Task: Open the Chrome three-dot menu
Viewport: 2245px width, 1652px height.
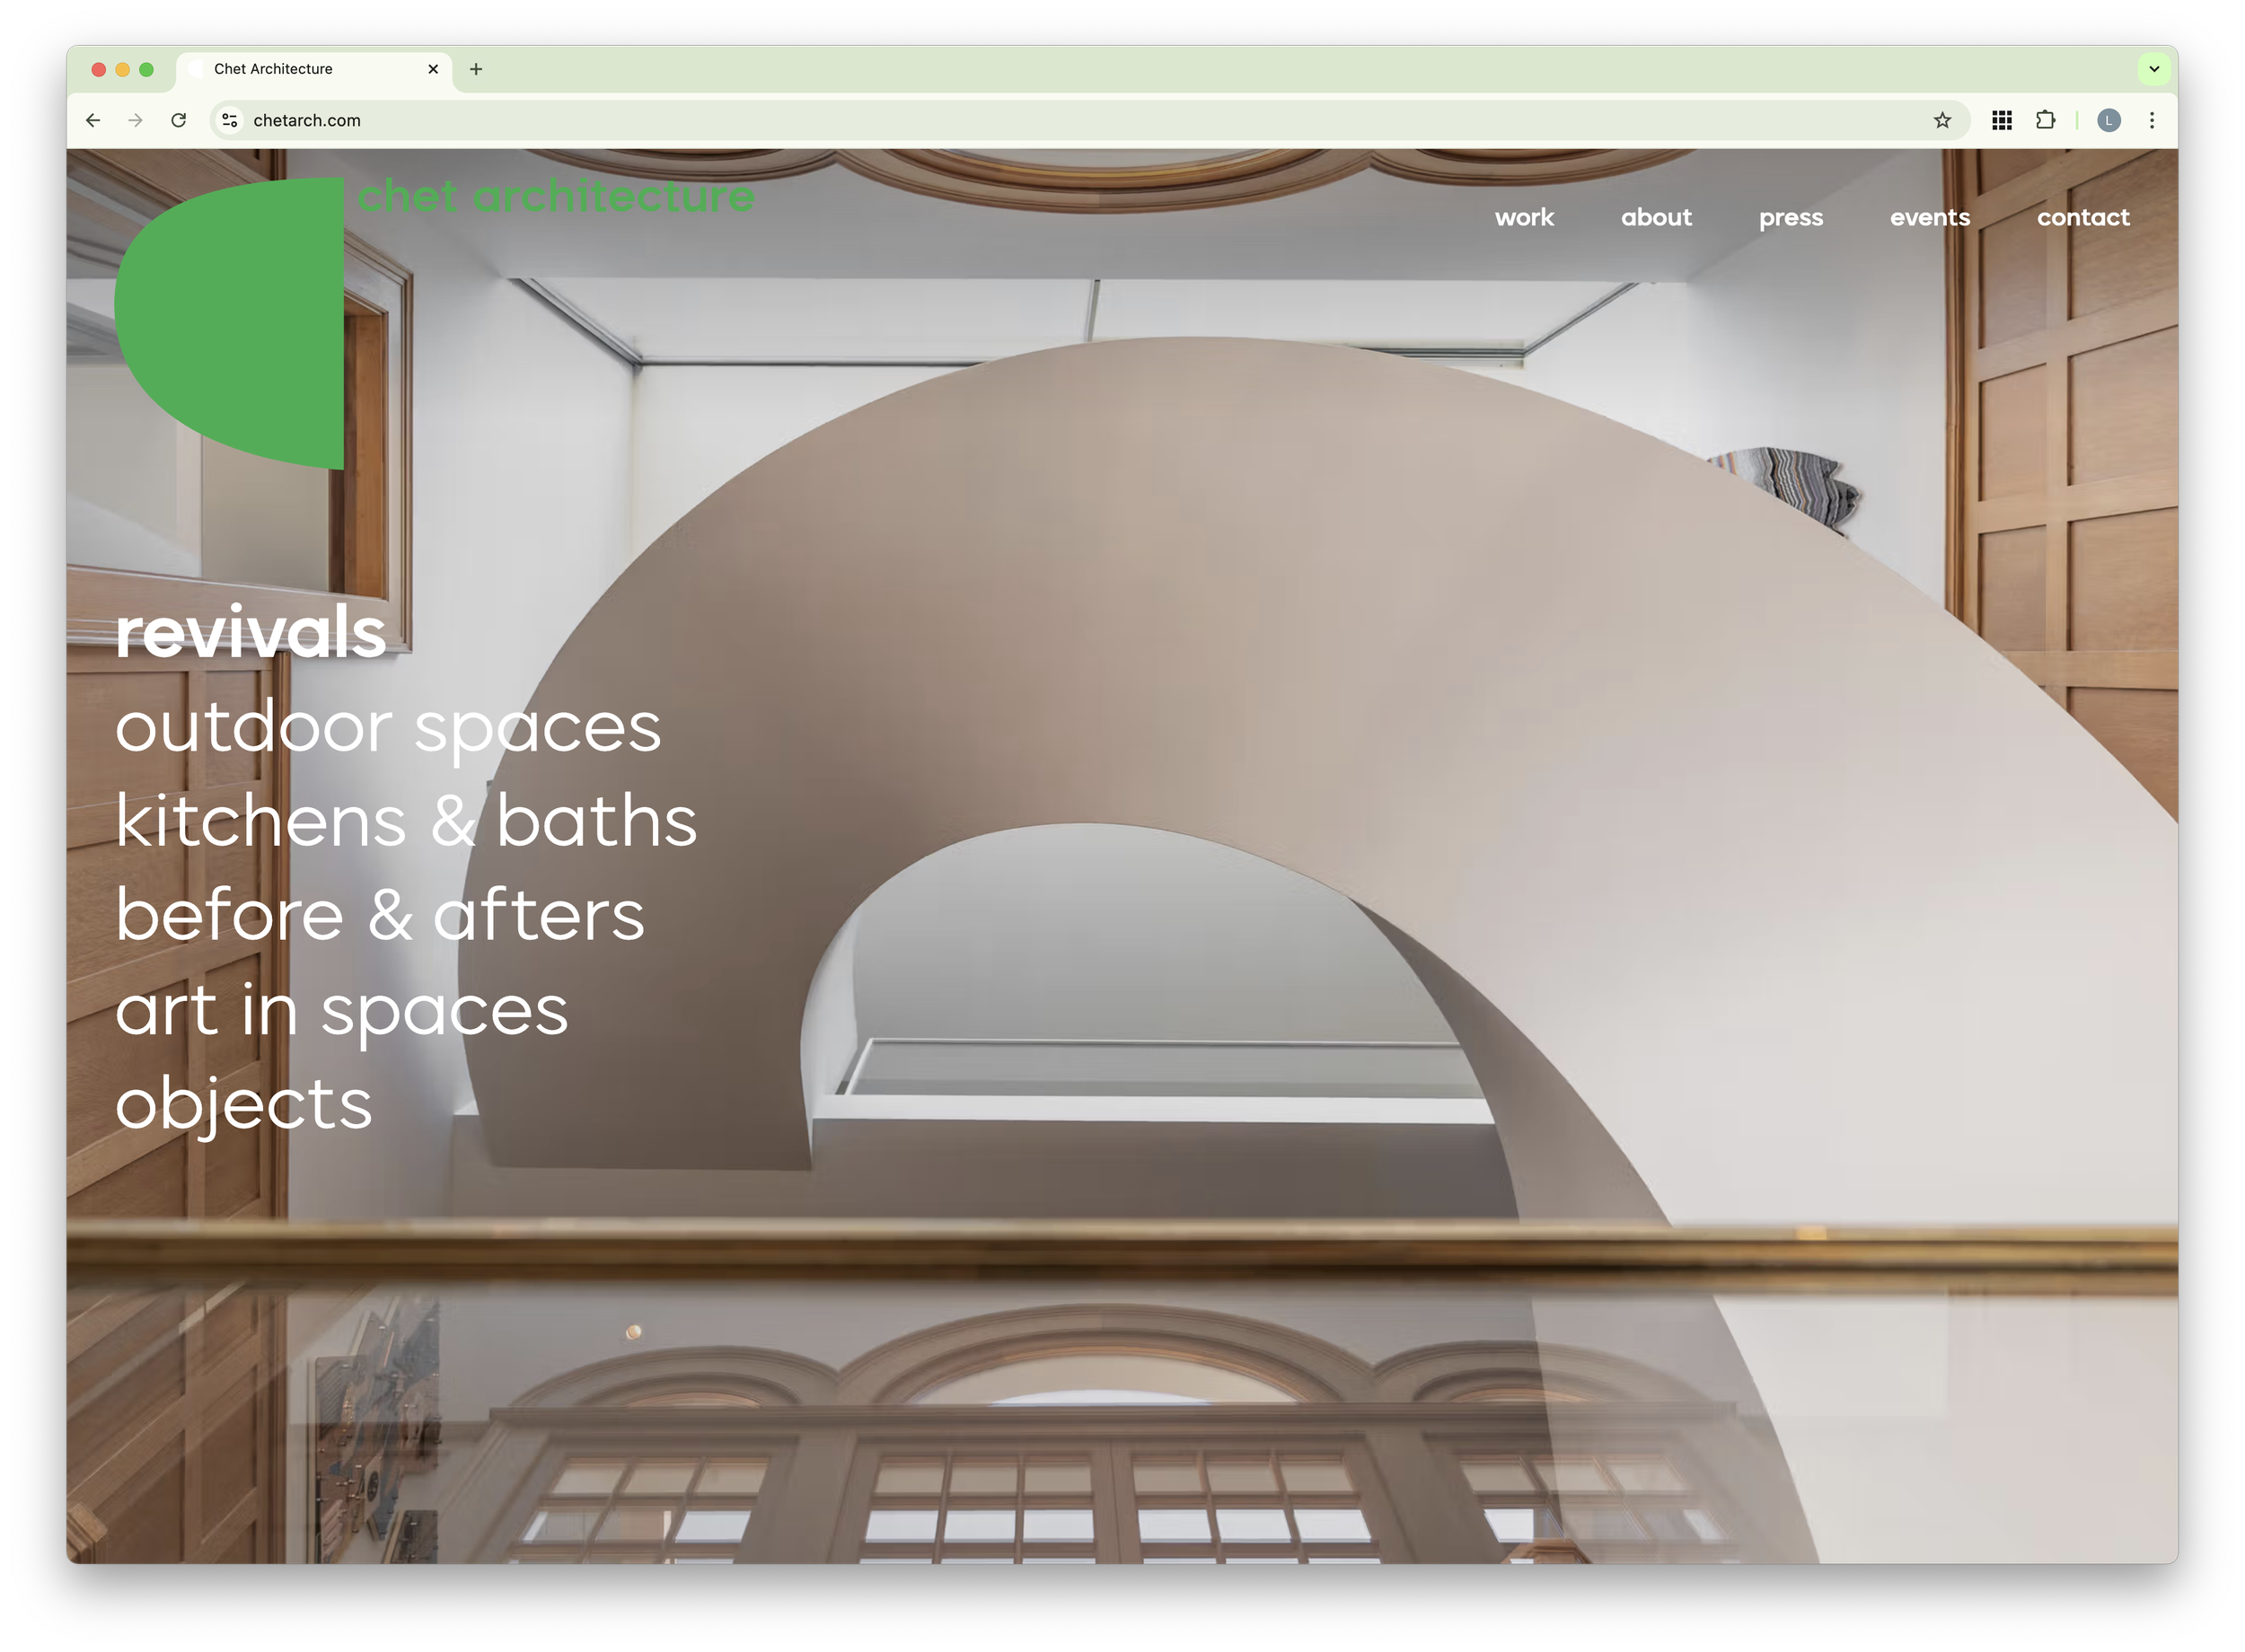Action: (x=2153, y=120)
